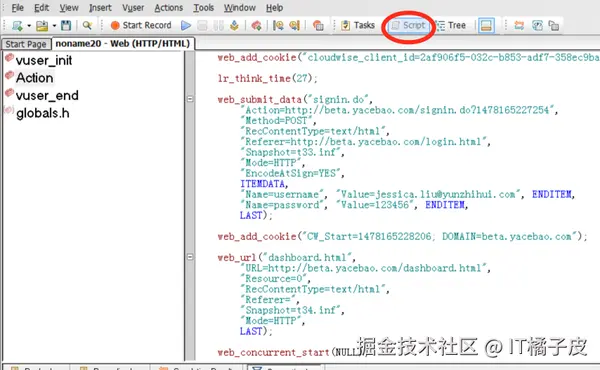Click the web_concurrent_start line
Image resolution: width=600 pixels, height=370 pixels.
click(290, 352)
